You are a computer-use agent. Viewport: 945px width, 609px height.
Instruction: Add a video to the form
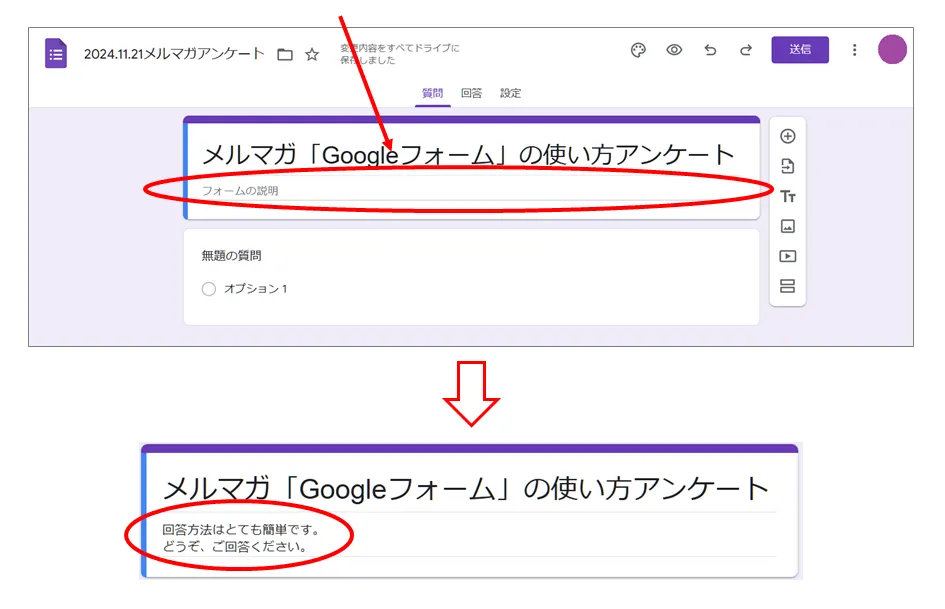787,256
